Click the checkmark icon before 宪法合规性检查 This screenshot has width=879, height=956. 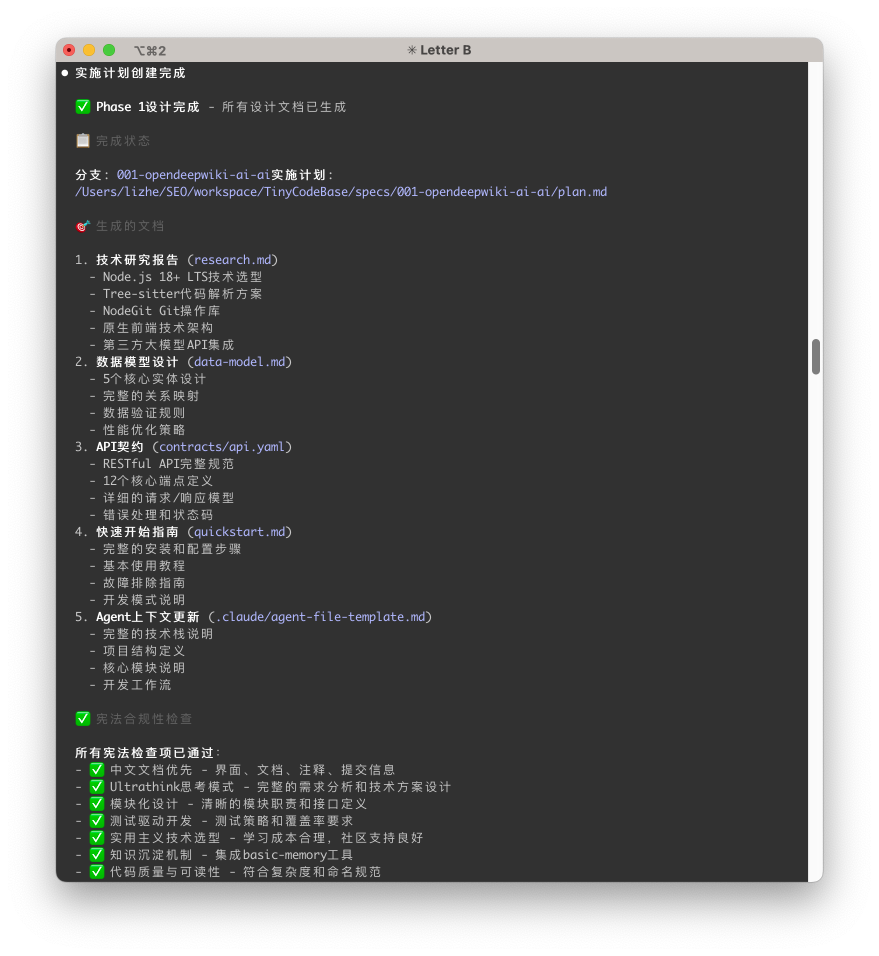click(x=84, y=718)
